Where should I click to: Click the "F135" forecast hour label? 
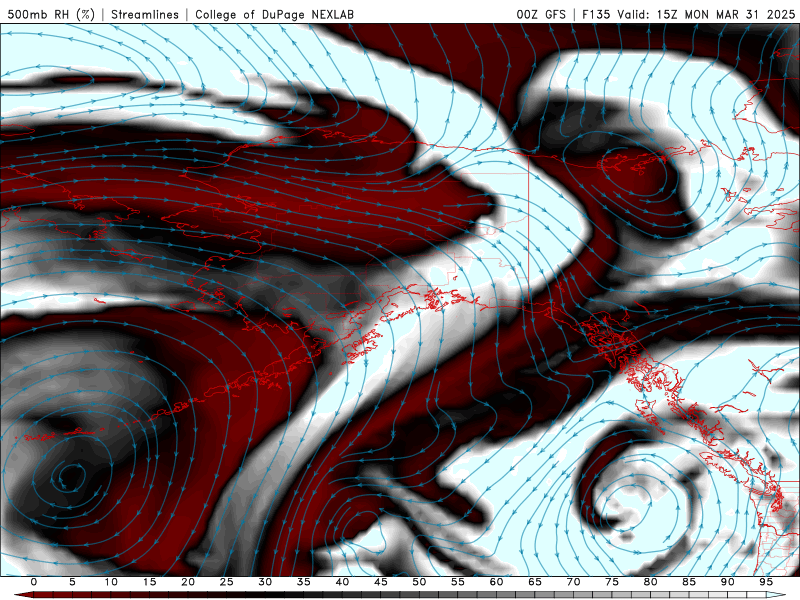(x=596, y=14)
